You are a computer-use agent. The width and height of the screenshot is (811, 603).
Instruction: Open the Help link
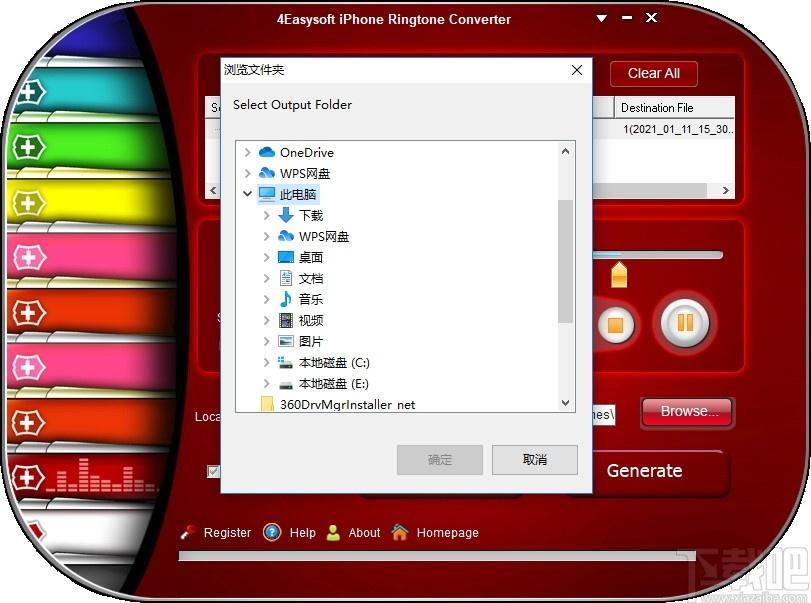[303, 533]
